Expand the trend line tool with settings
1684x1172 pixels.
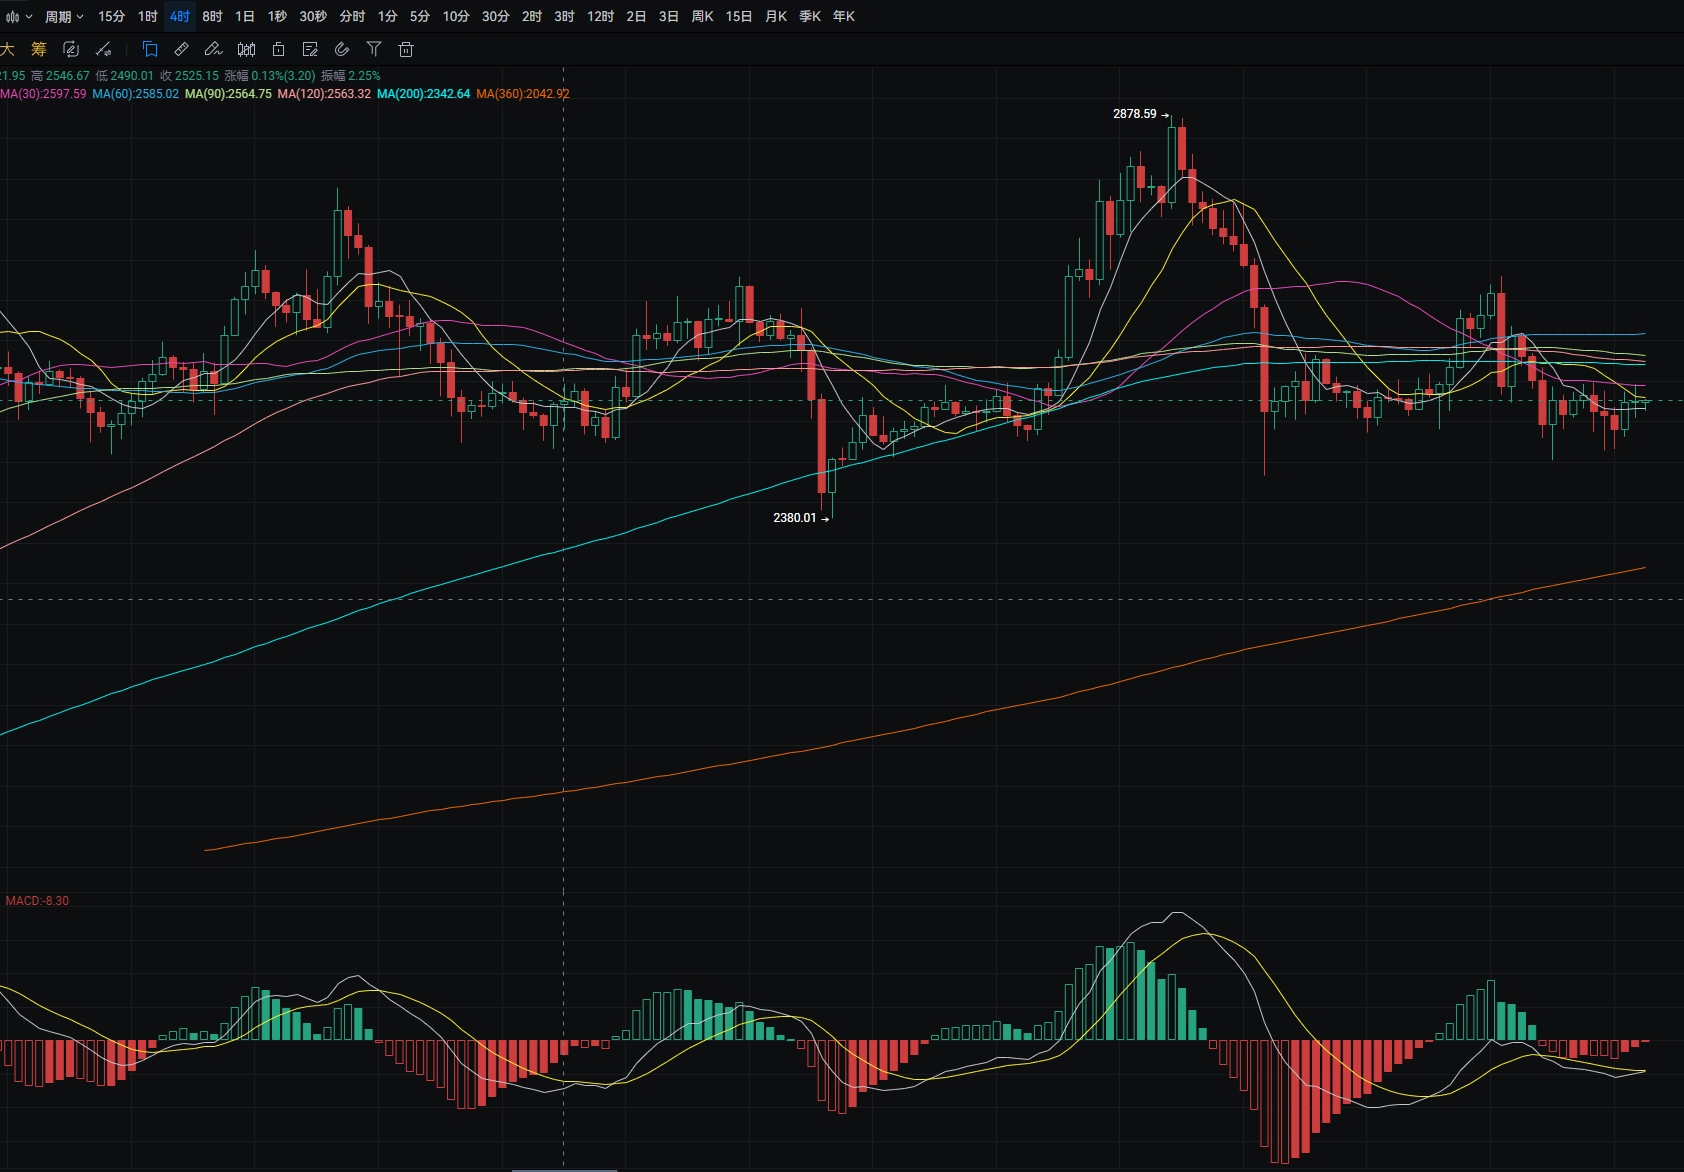[x=103, y=49]
